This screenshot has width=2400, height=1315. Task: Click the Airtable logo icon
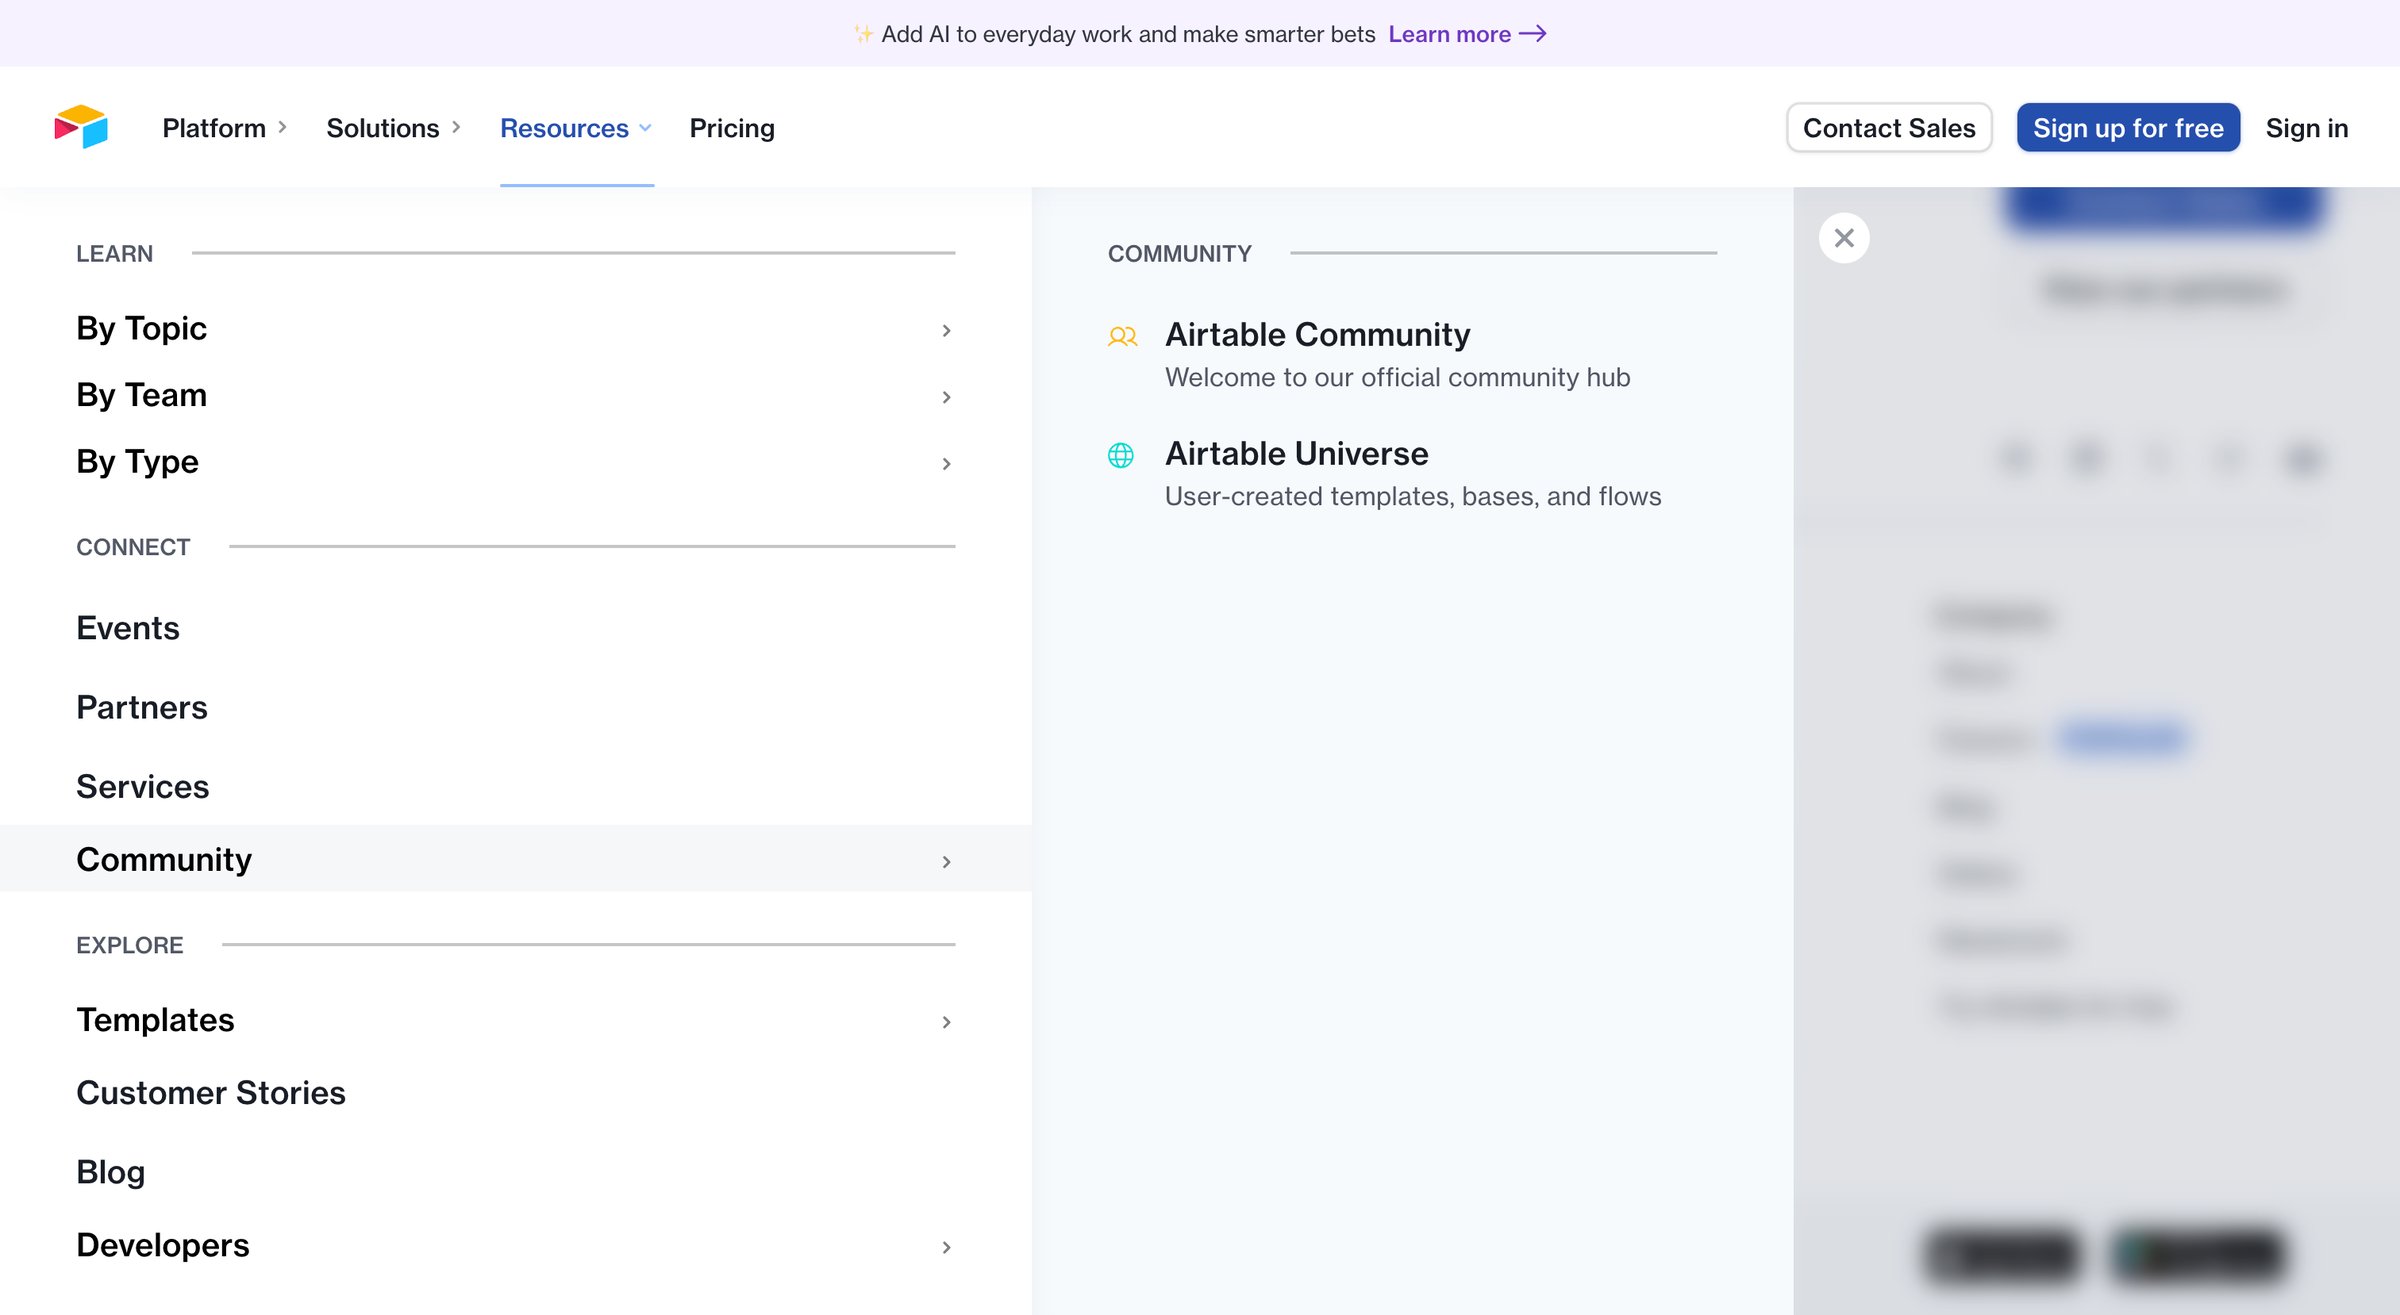pos(81,127)
